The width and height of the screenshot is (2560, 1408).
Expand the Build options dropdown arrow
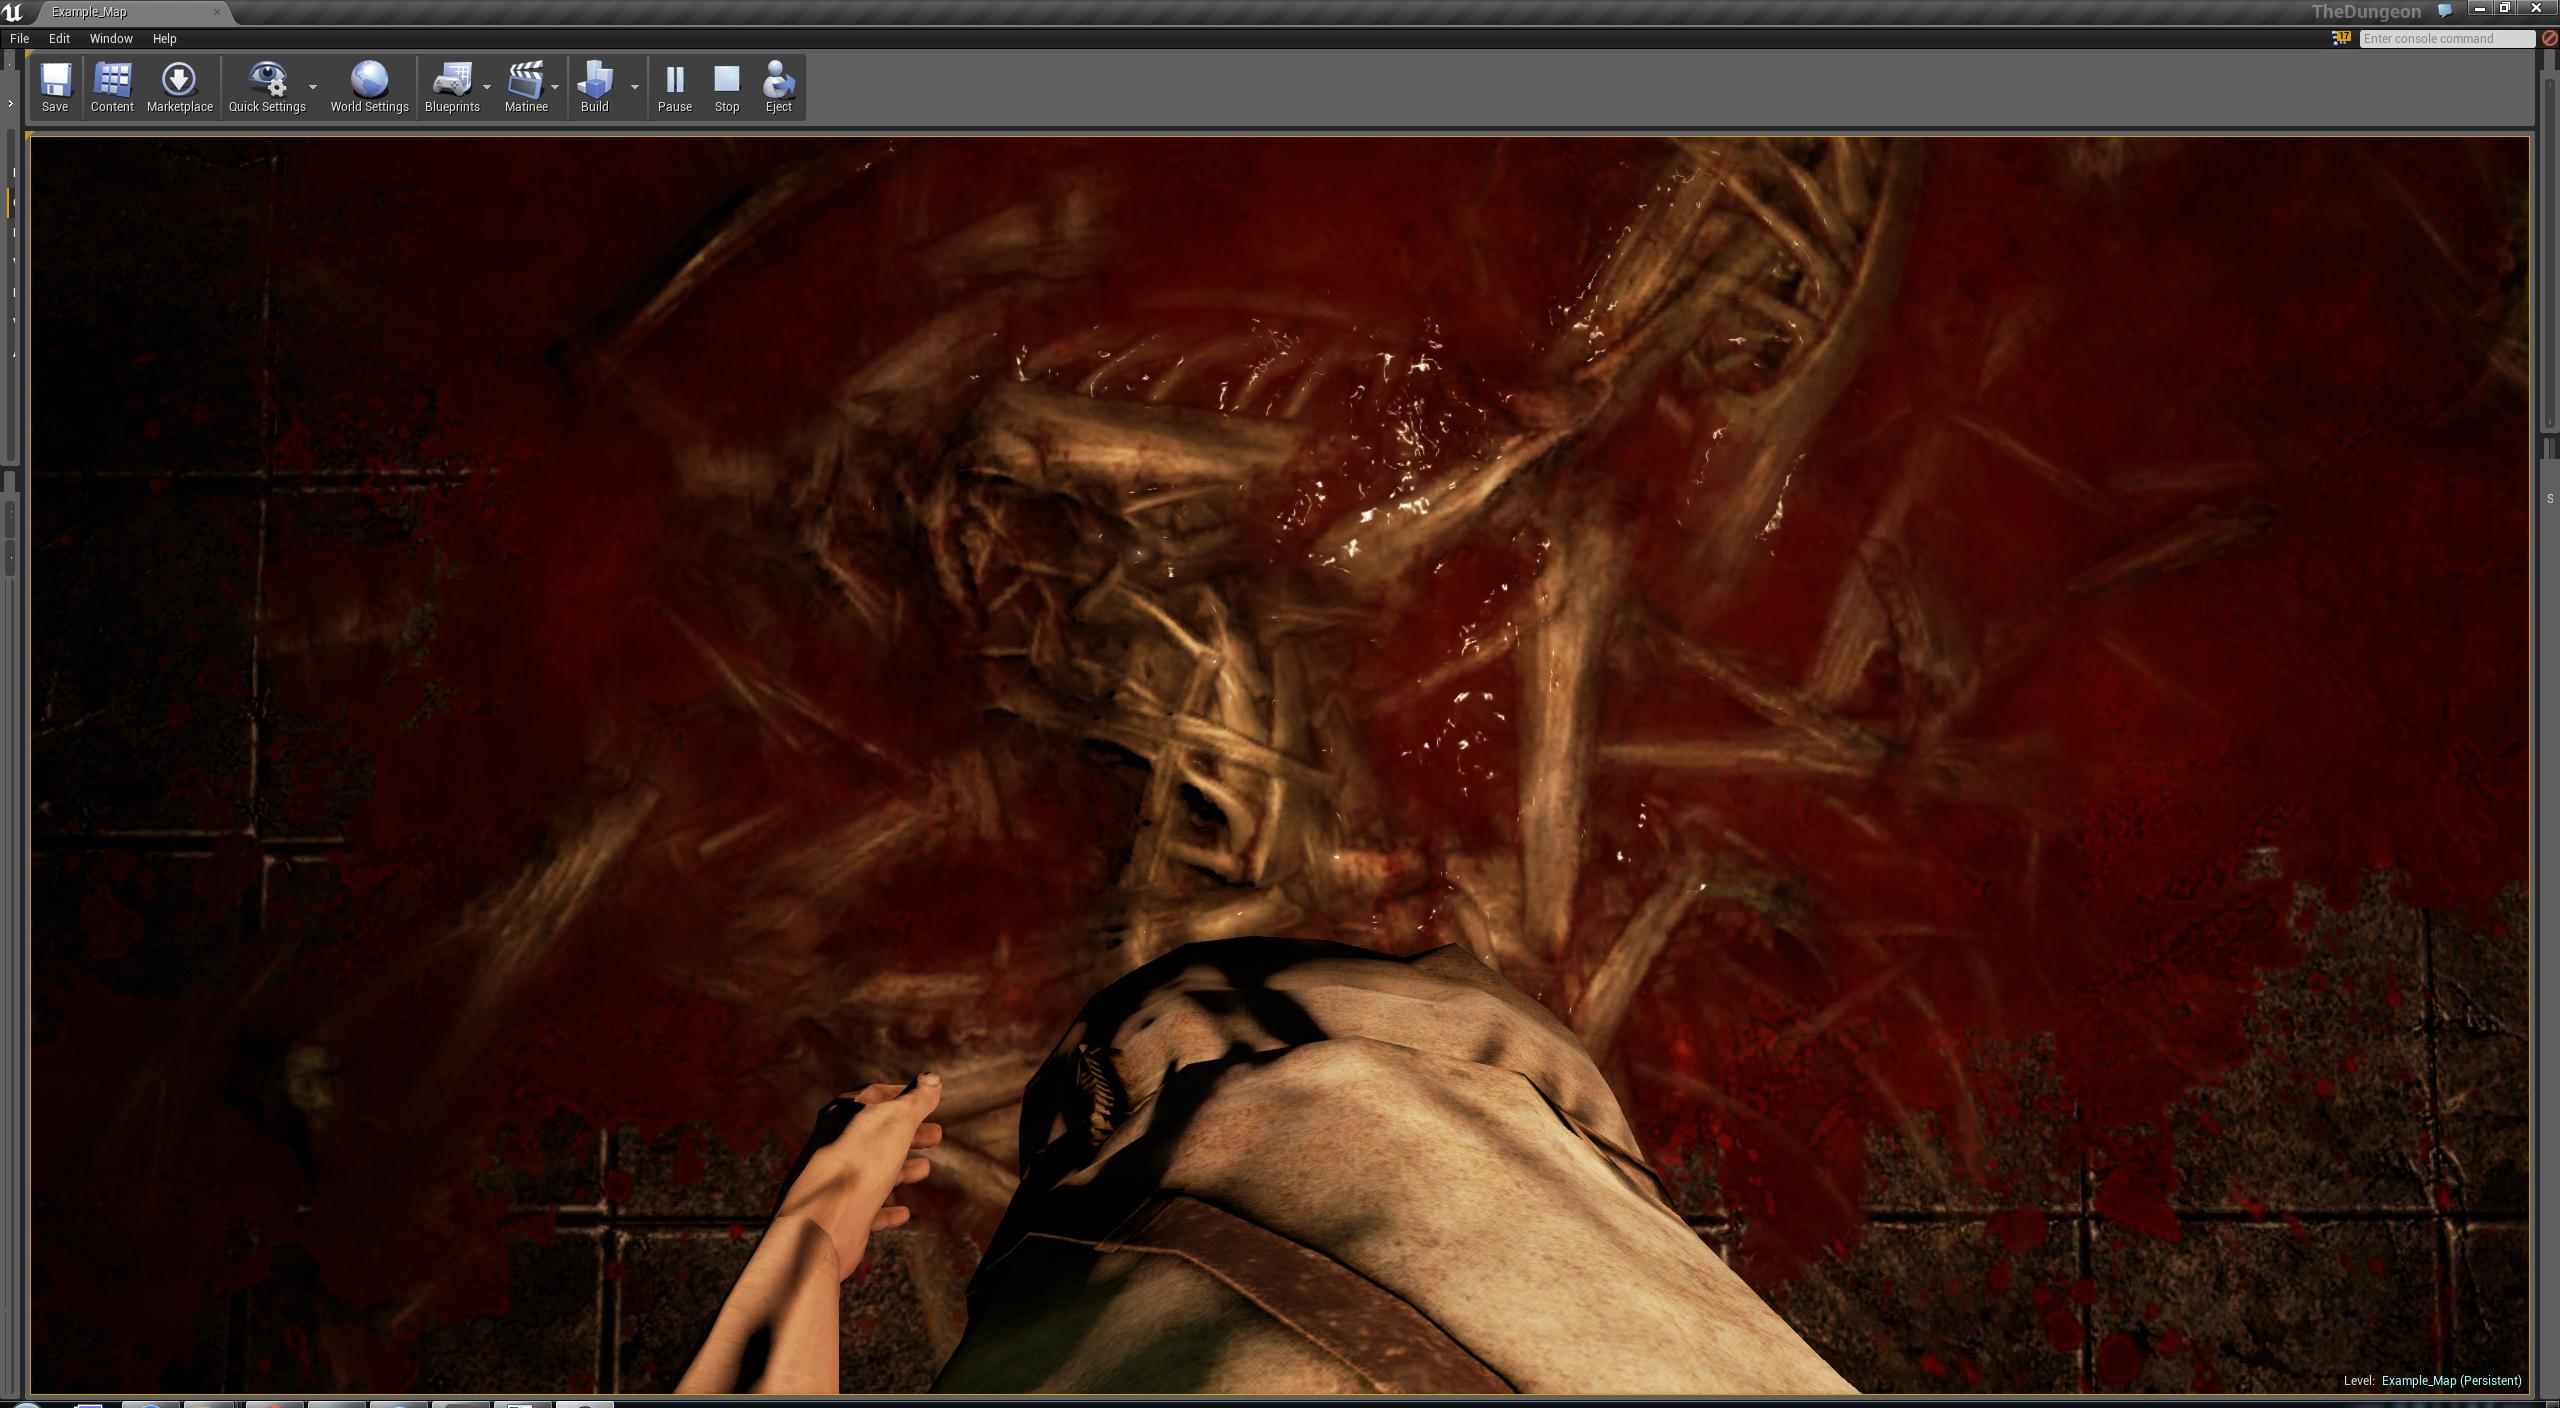click(x=634, y=87)
